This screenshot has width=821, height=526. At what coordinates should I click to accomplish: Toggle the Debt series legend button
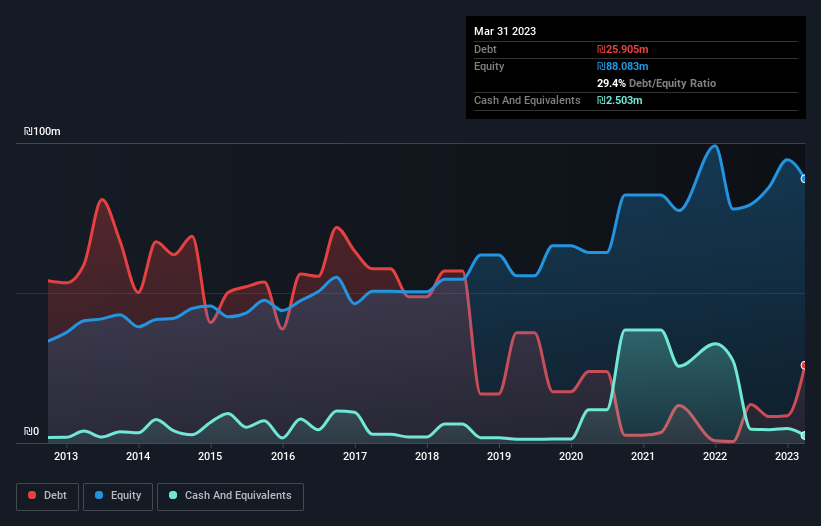point(48,496)
